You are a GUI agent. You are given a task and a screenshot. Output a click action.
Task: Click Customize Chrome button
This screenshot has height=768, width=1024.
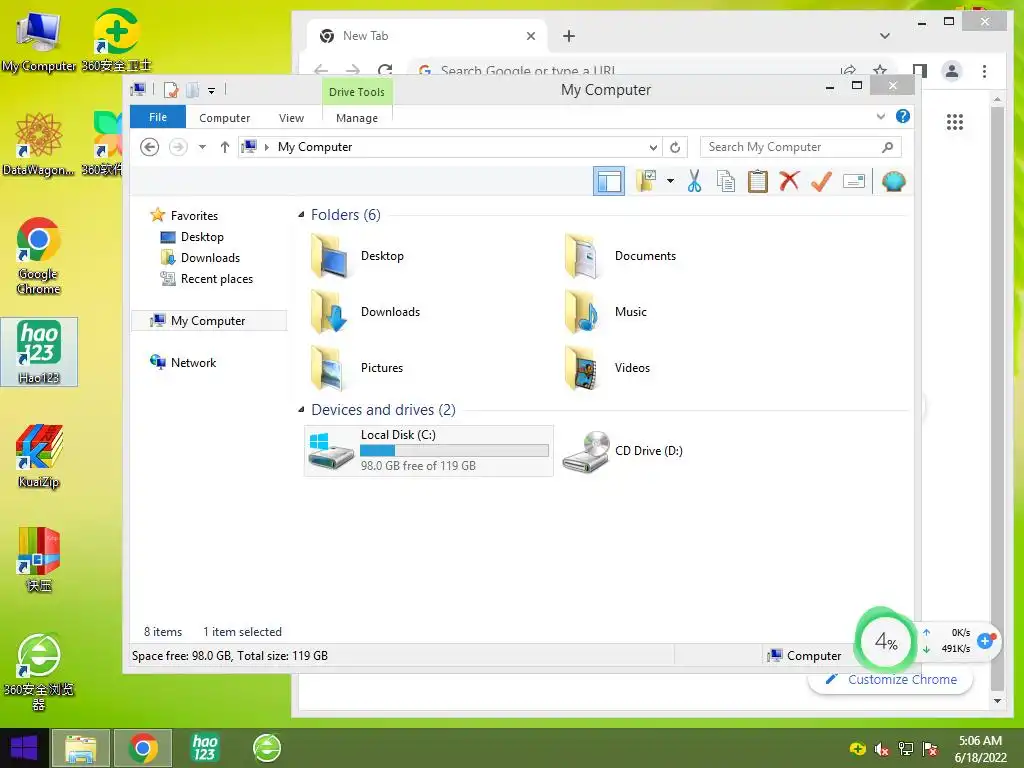point(891,680)
